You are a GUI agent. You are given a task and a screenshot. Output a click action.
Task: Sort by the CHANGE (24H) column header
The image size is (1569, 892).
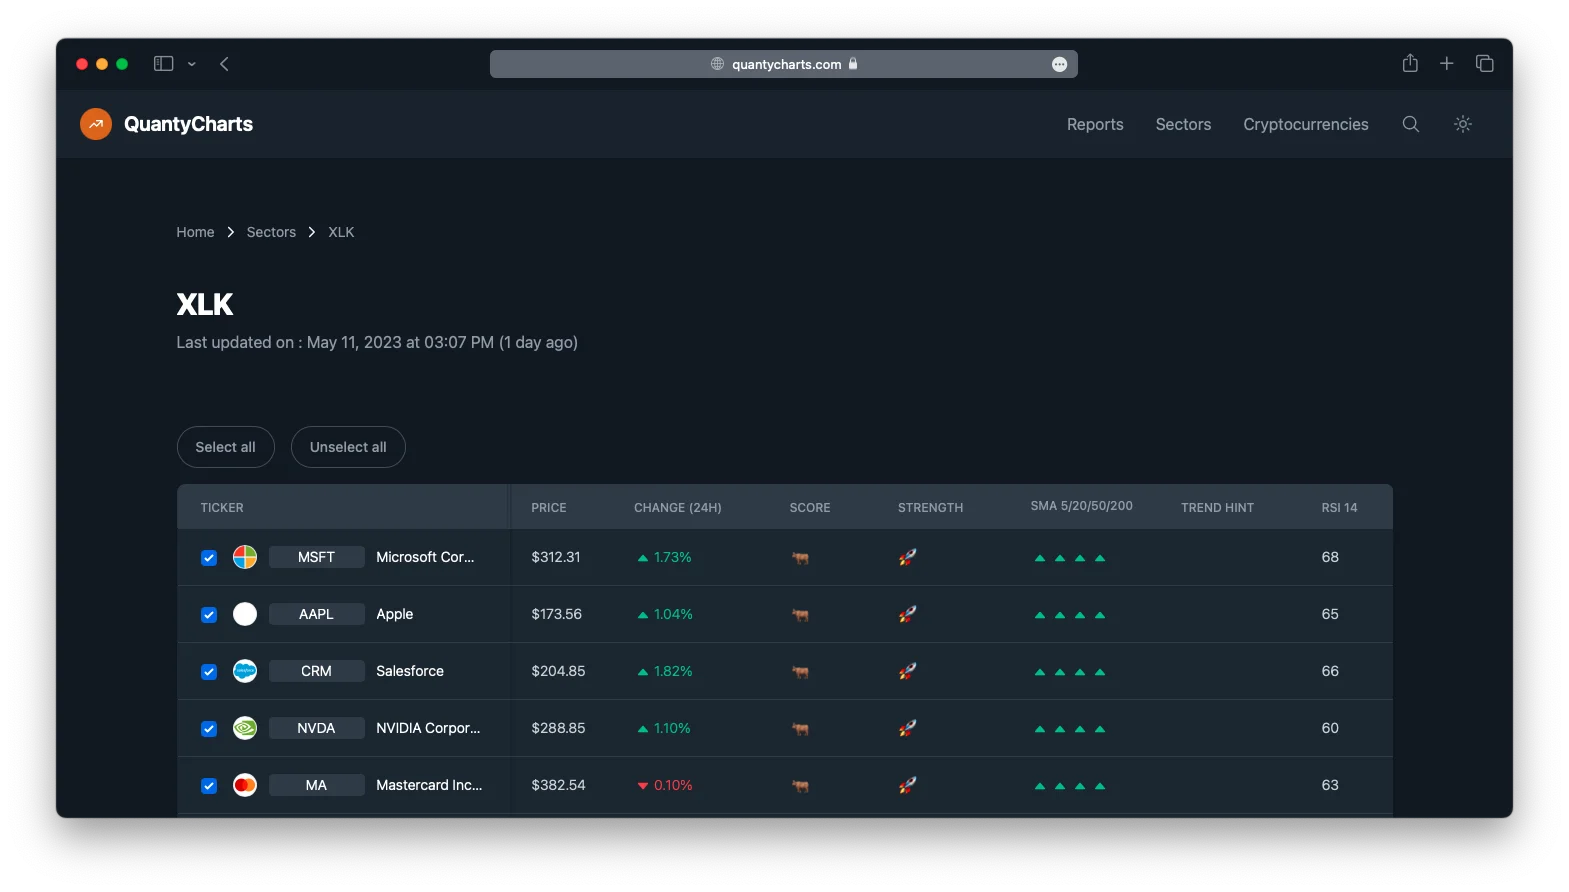[x=678, y=508]
